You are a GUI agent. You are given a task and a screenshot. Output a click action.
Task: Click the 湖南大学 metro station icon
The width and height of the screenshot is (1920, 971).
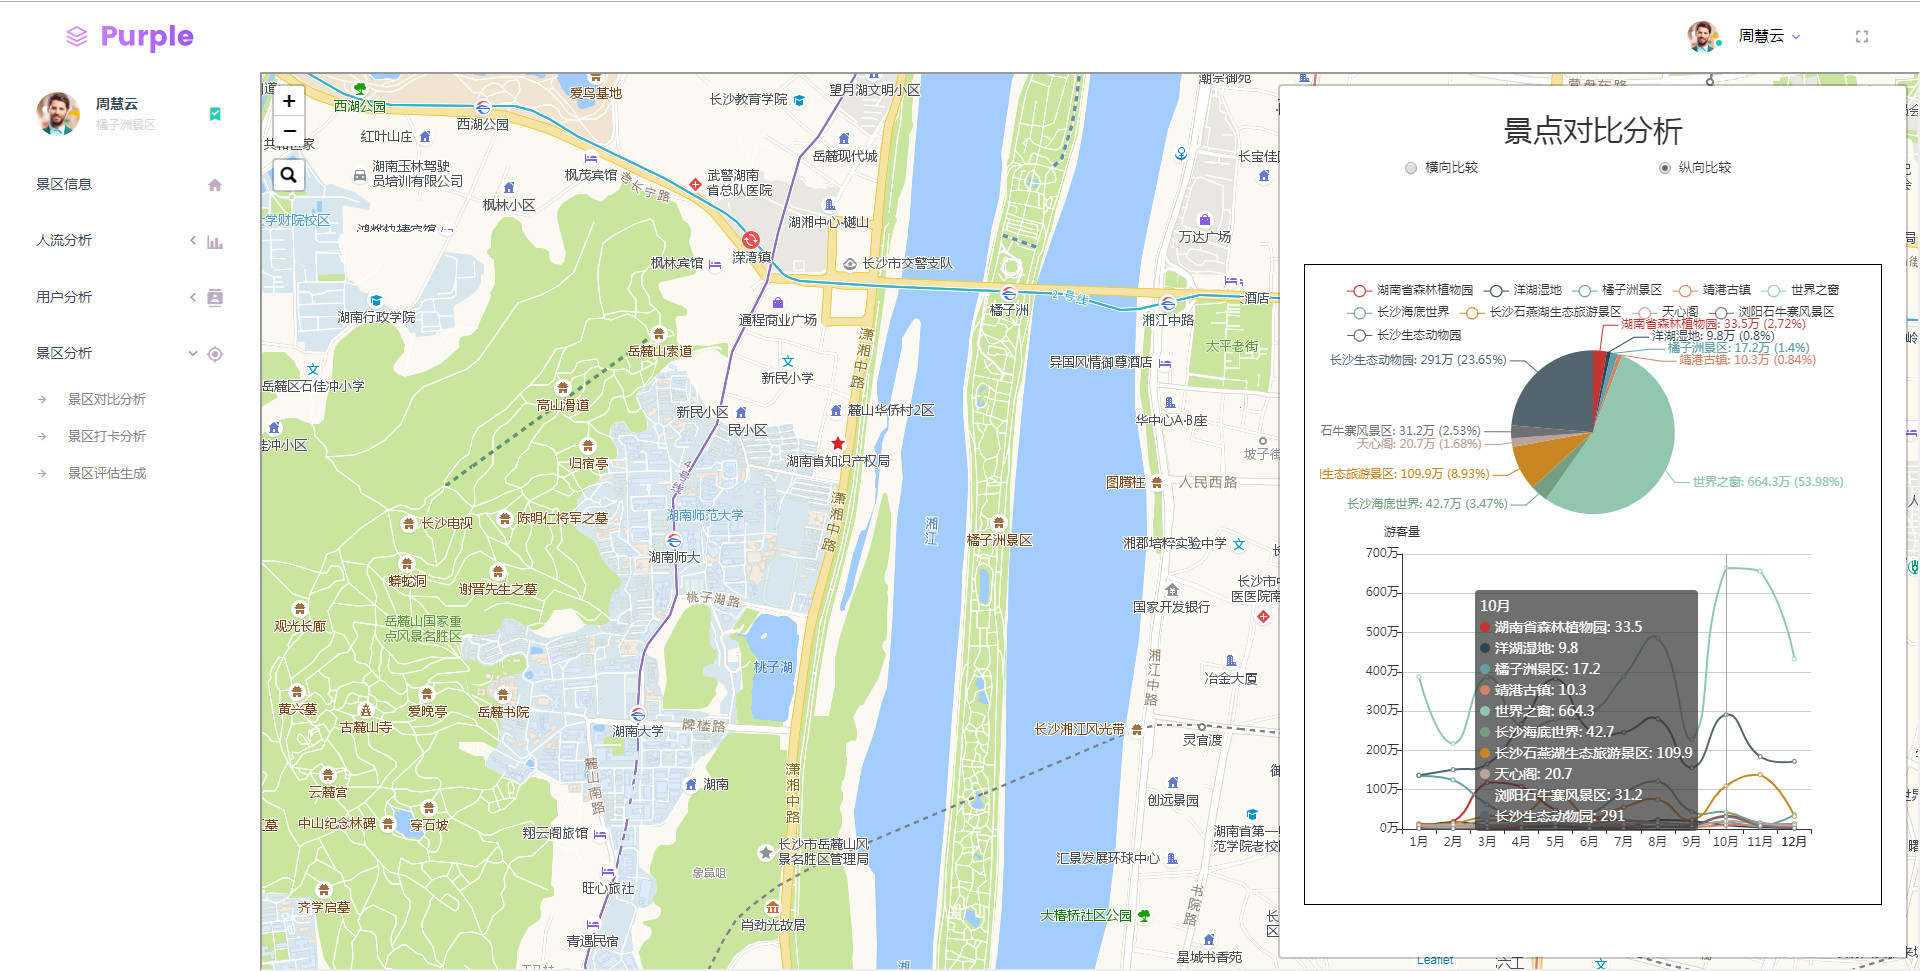(x=638, y=714)
